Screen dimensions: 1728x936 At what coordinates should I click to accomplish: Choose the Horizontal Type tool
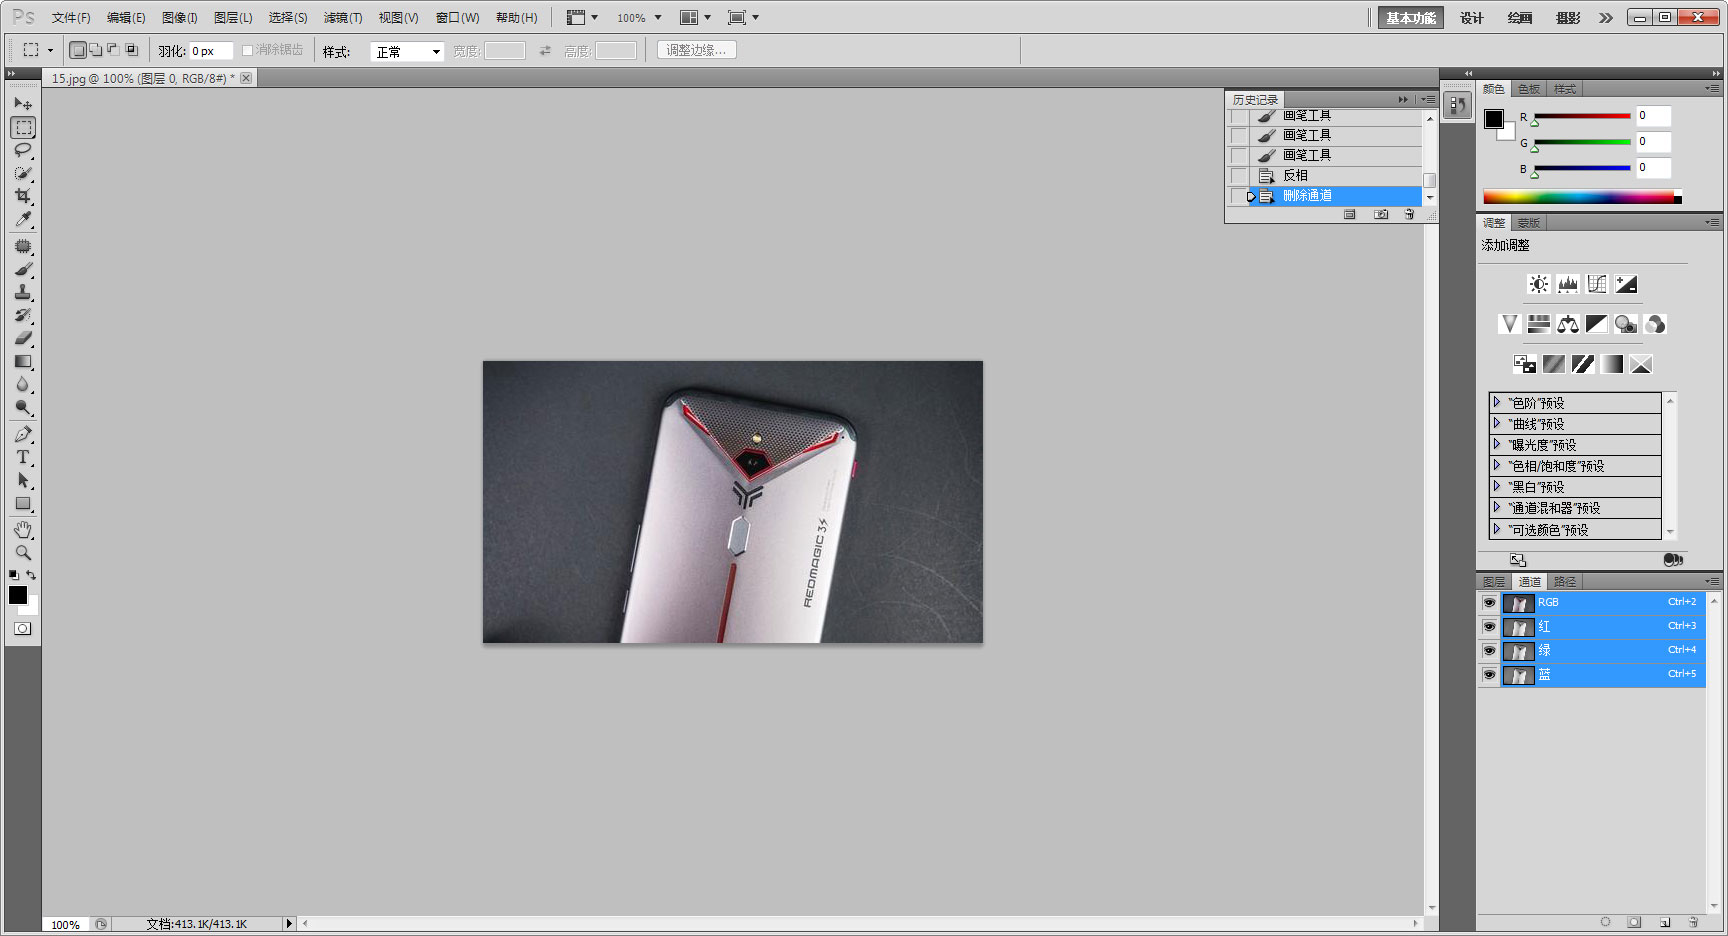(22, 457)
